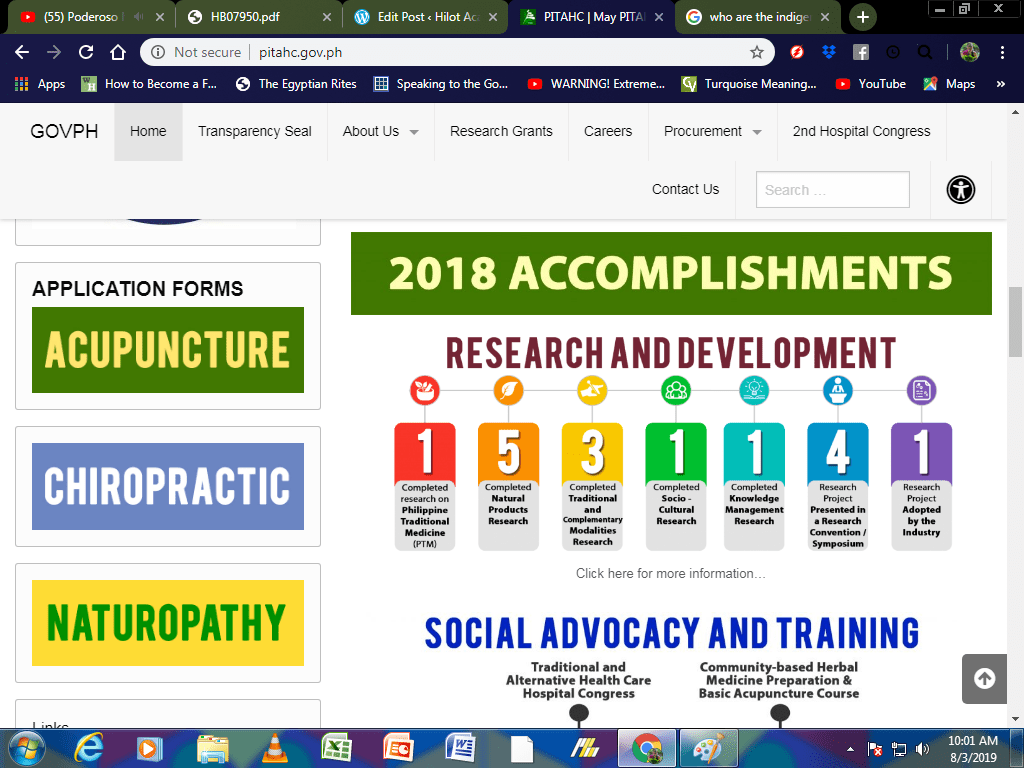Open the Careers menu item
This screenshot has width=1024, height=768.
click(608, 131)
